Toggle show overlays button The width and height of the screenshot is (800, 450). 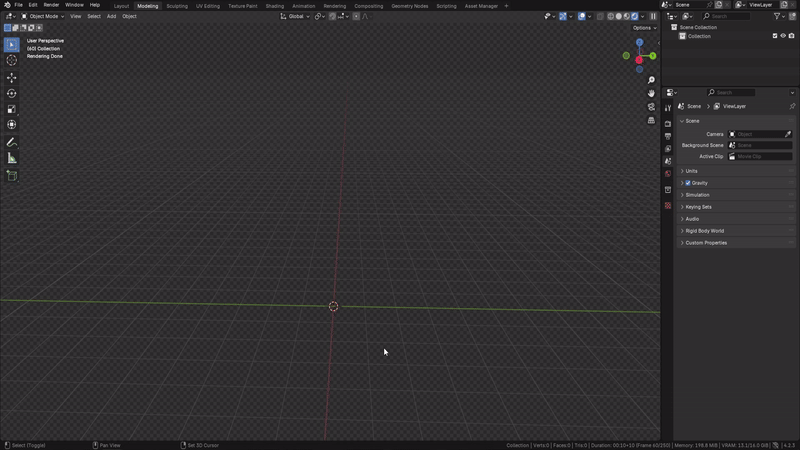[x=582, y=16]
